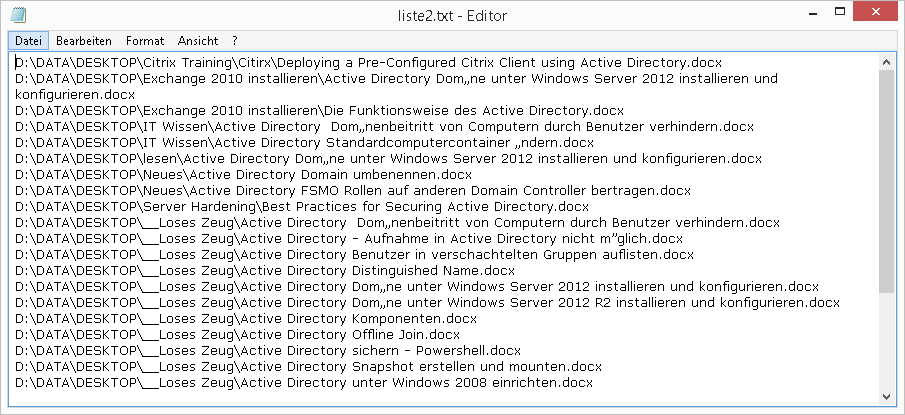Click the vertical scrollbar down arrow
This screenshot has width=905, height=415.
[x=887, y=397]
